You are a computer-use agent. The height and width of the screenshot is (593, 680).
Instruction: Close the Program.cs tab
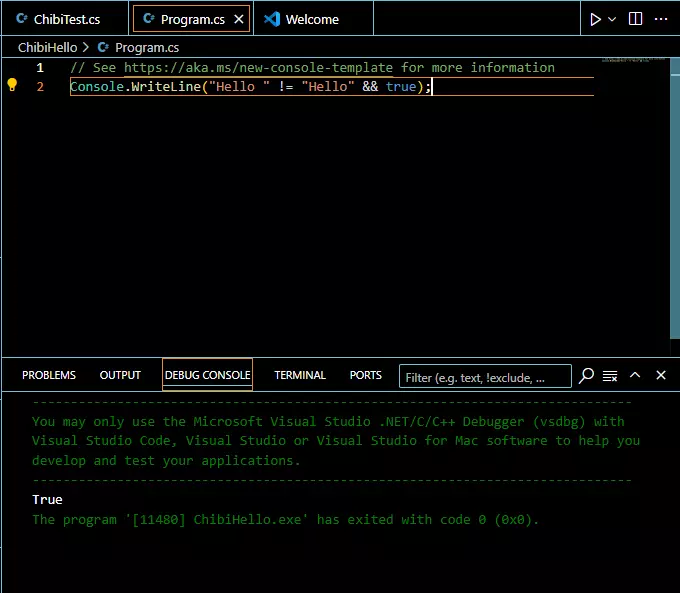click(239, 19)
